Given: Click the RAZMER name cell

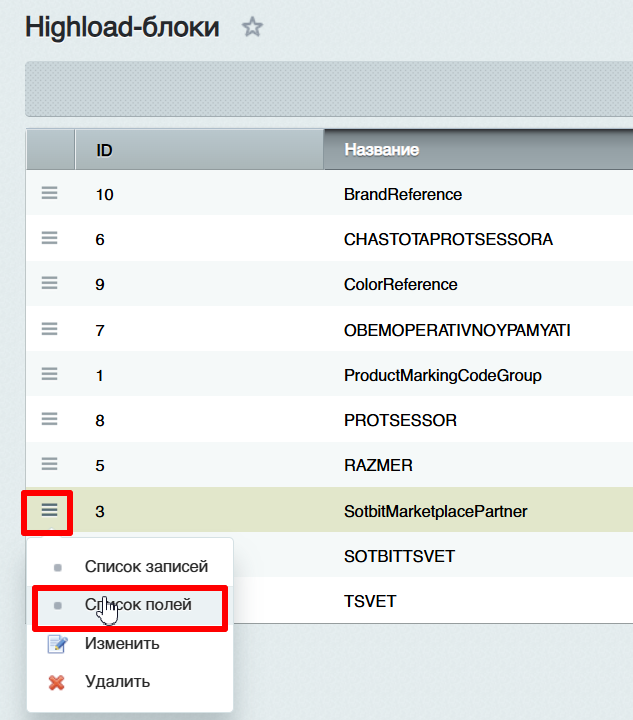Looking at the screenshot, I should pyautogui.click(x=378, y=465).
